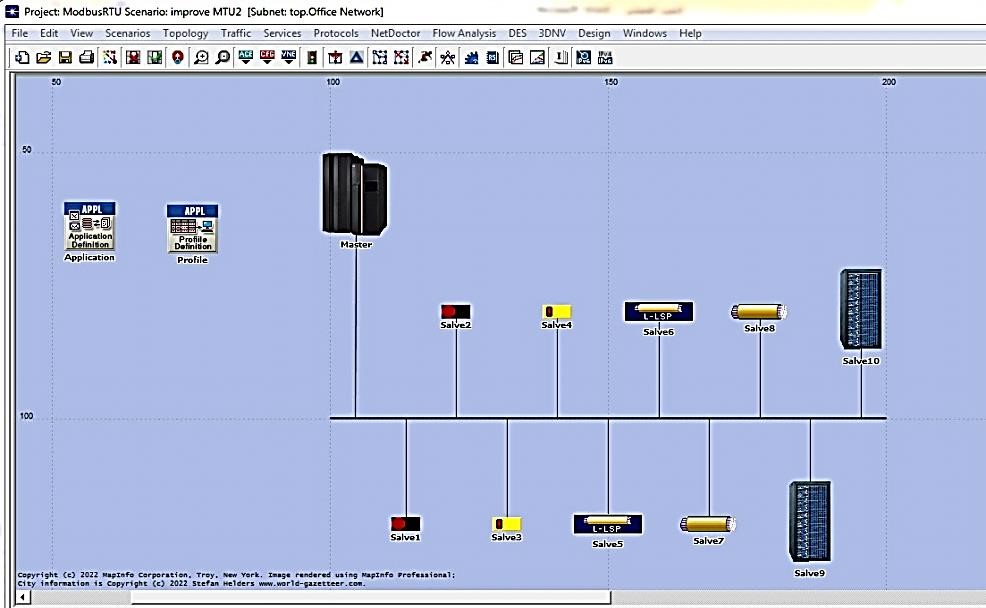Select the Salve8 cylinder node
This screenshot has width=986, height=608.
click(x=759, y=311)
